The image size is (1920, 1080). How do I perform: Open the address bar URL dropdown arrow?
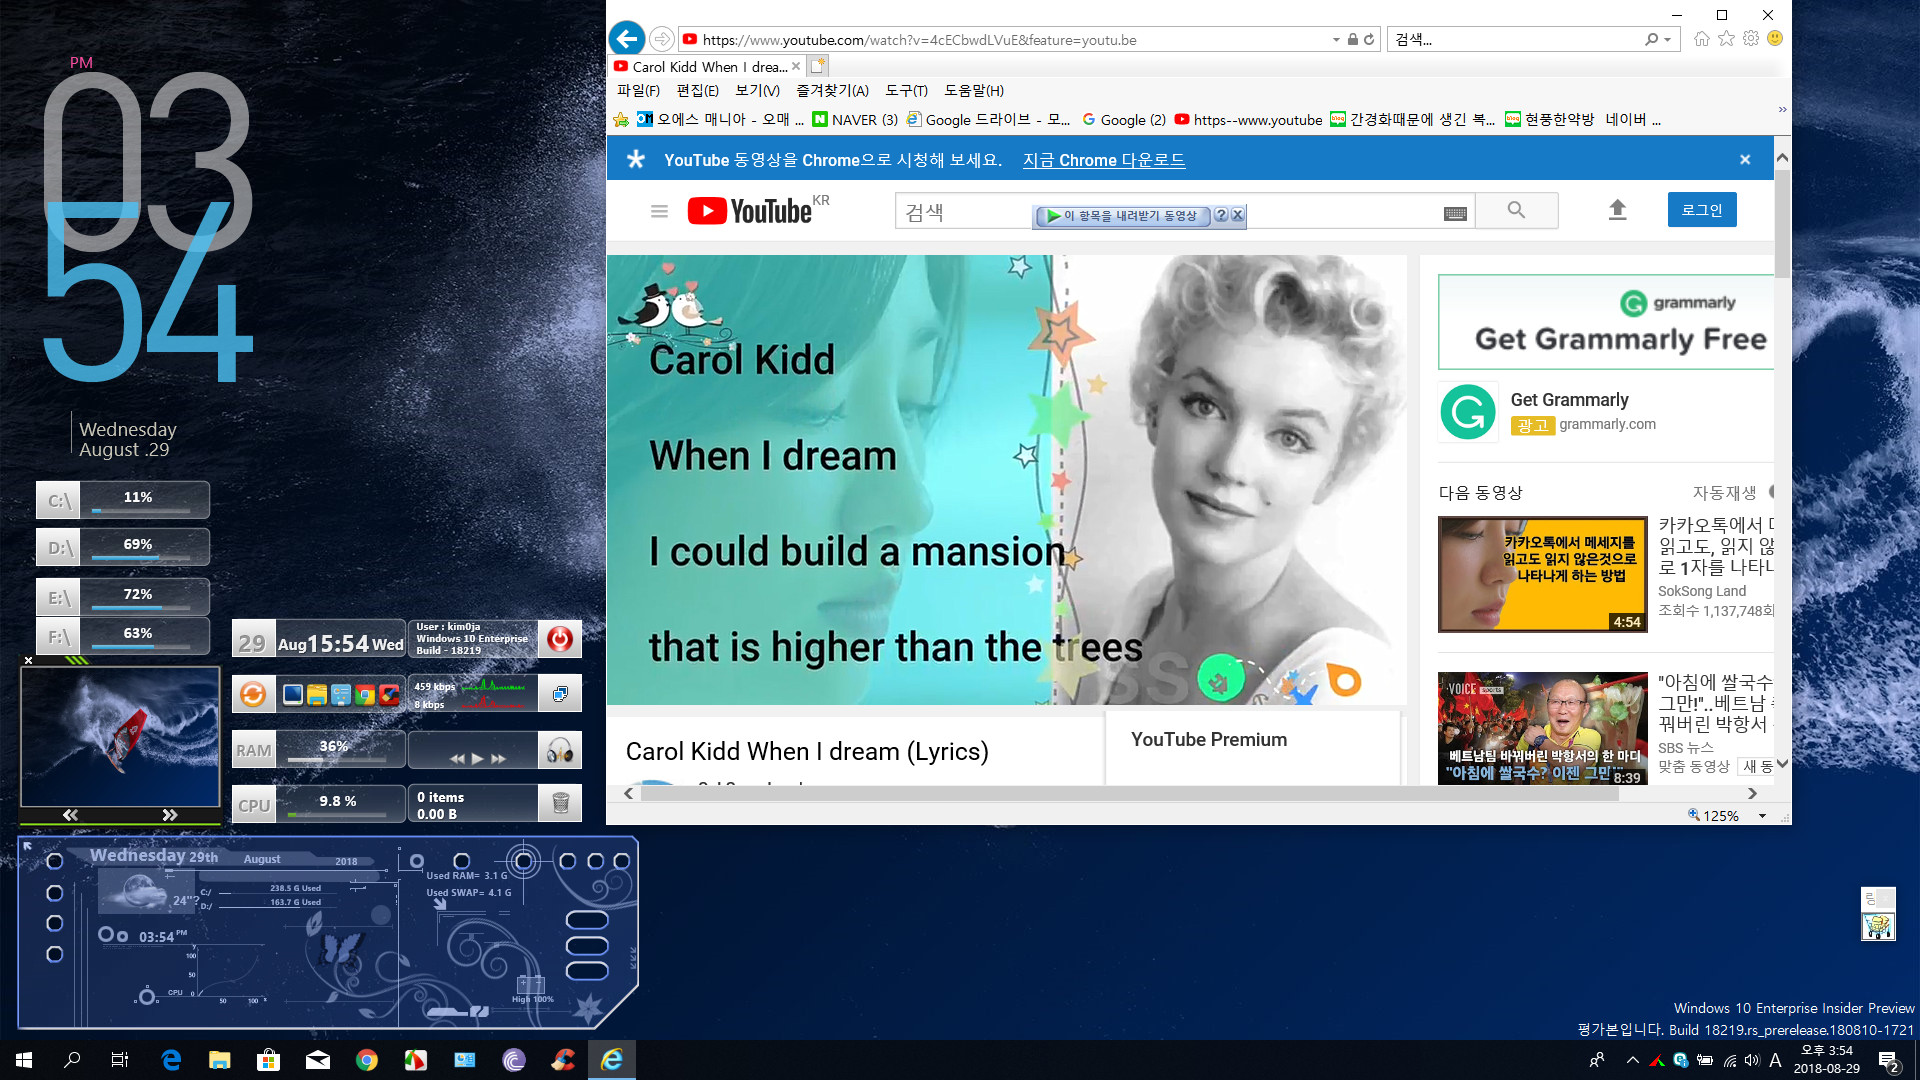tap(1336, 40)
